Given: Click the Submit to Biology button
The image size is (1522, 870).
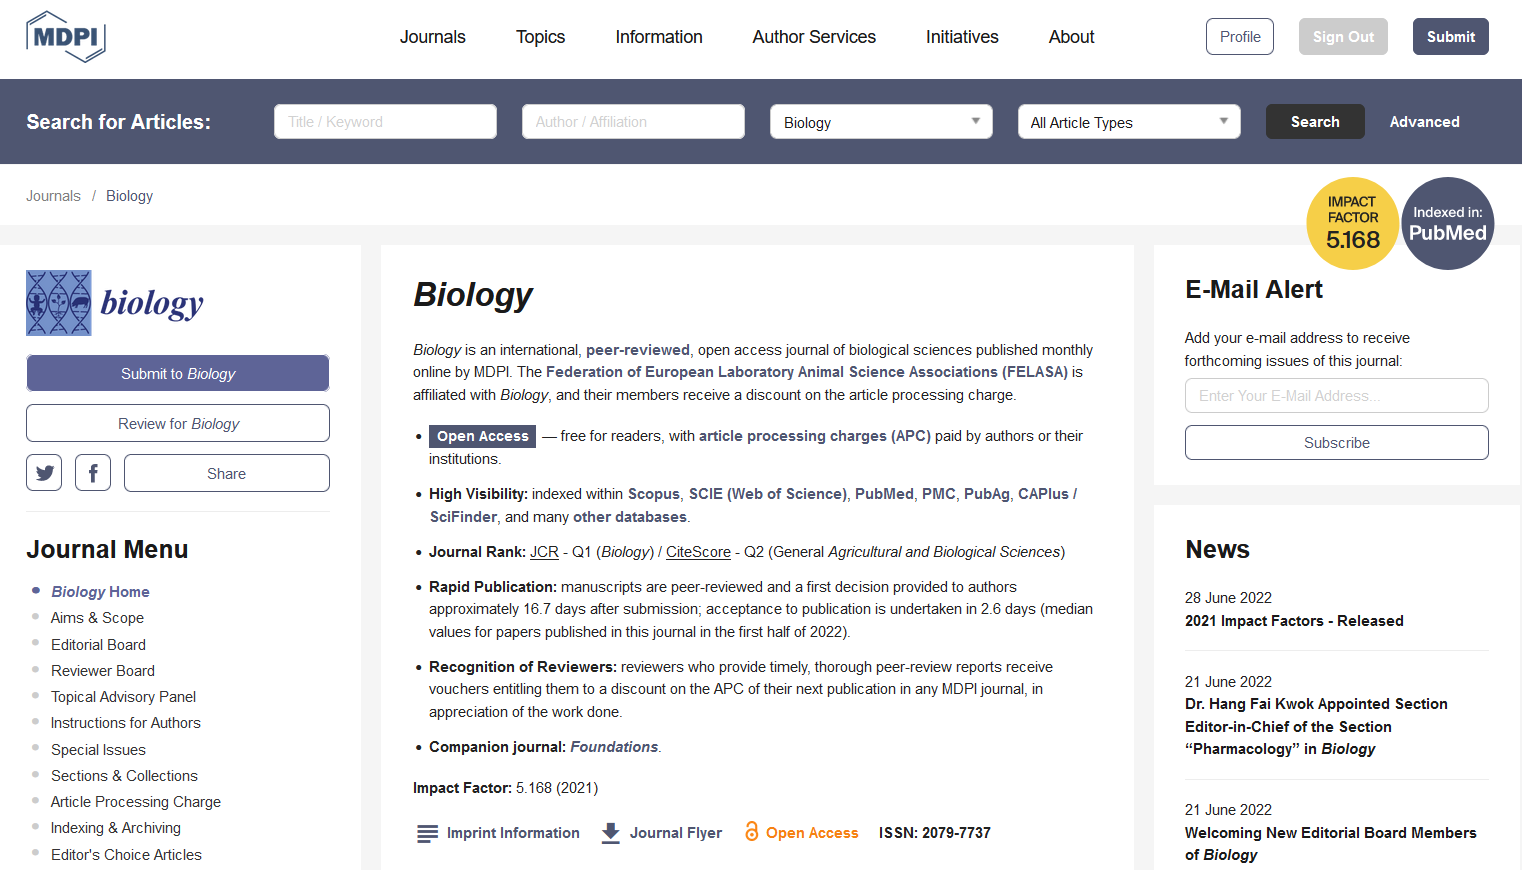Looking at the screenshot, I should (178, 373).
